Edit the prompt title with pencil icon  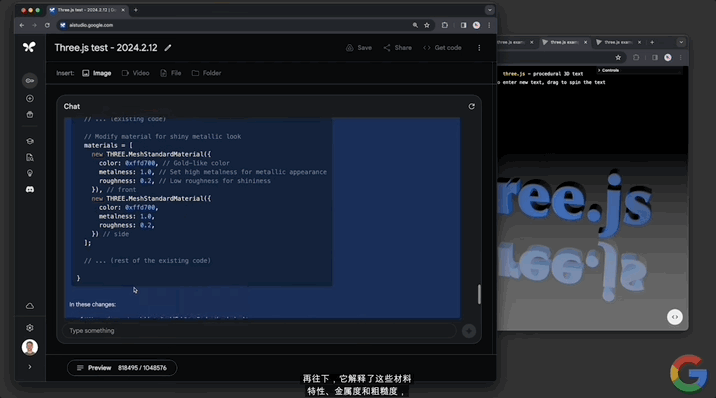168,48
